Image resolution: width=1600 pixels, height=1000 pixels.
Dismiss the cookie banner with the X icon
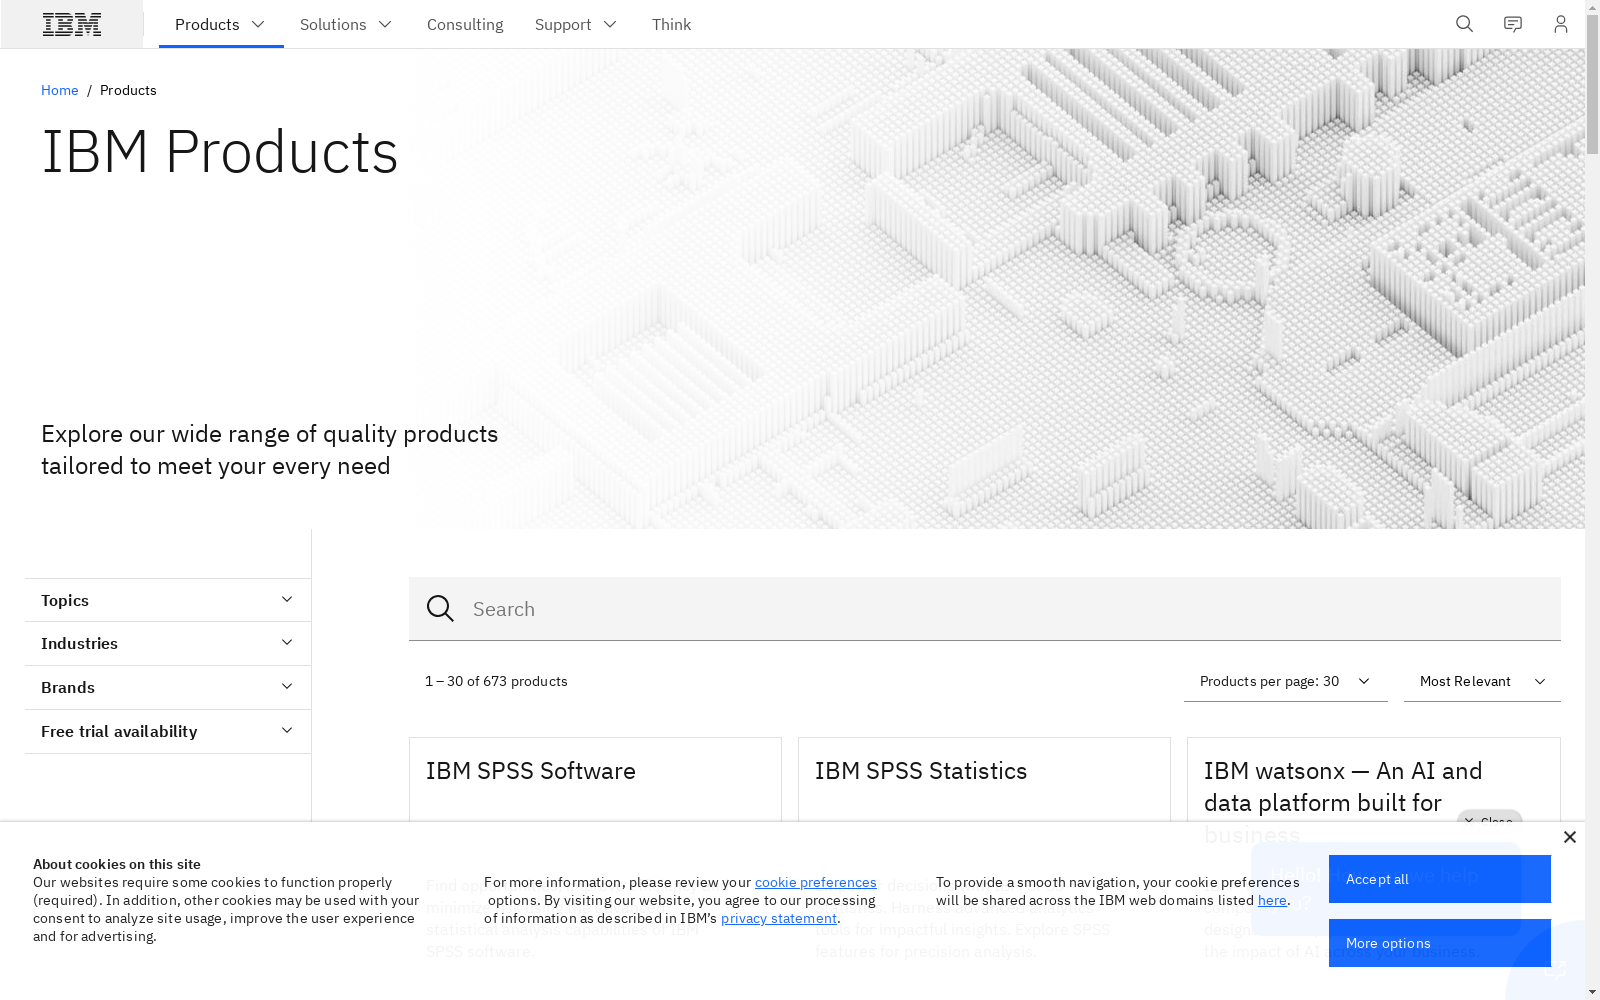(x=1570, y=837)
